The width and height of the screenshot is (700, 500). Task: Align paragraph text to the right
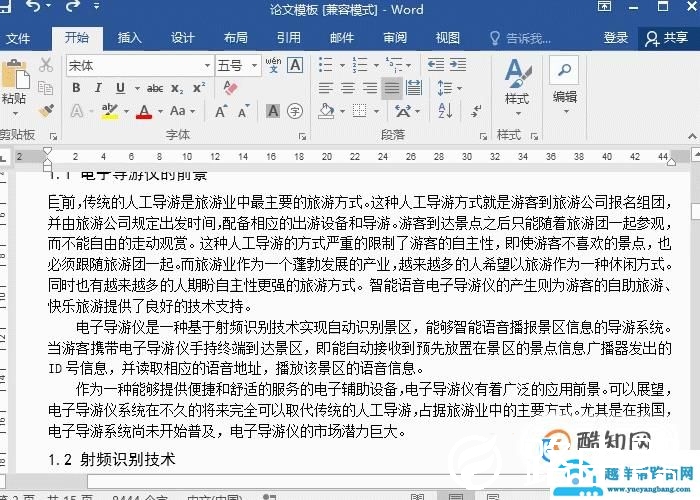370,88
